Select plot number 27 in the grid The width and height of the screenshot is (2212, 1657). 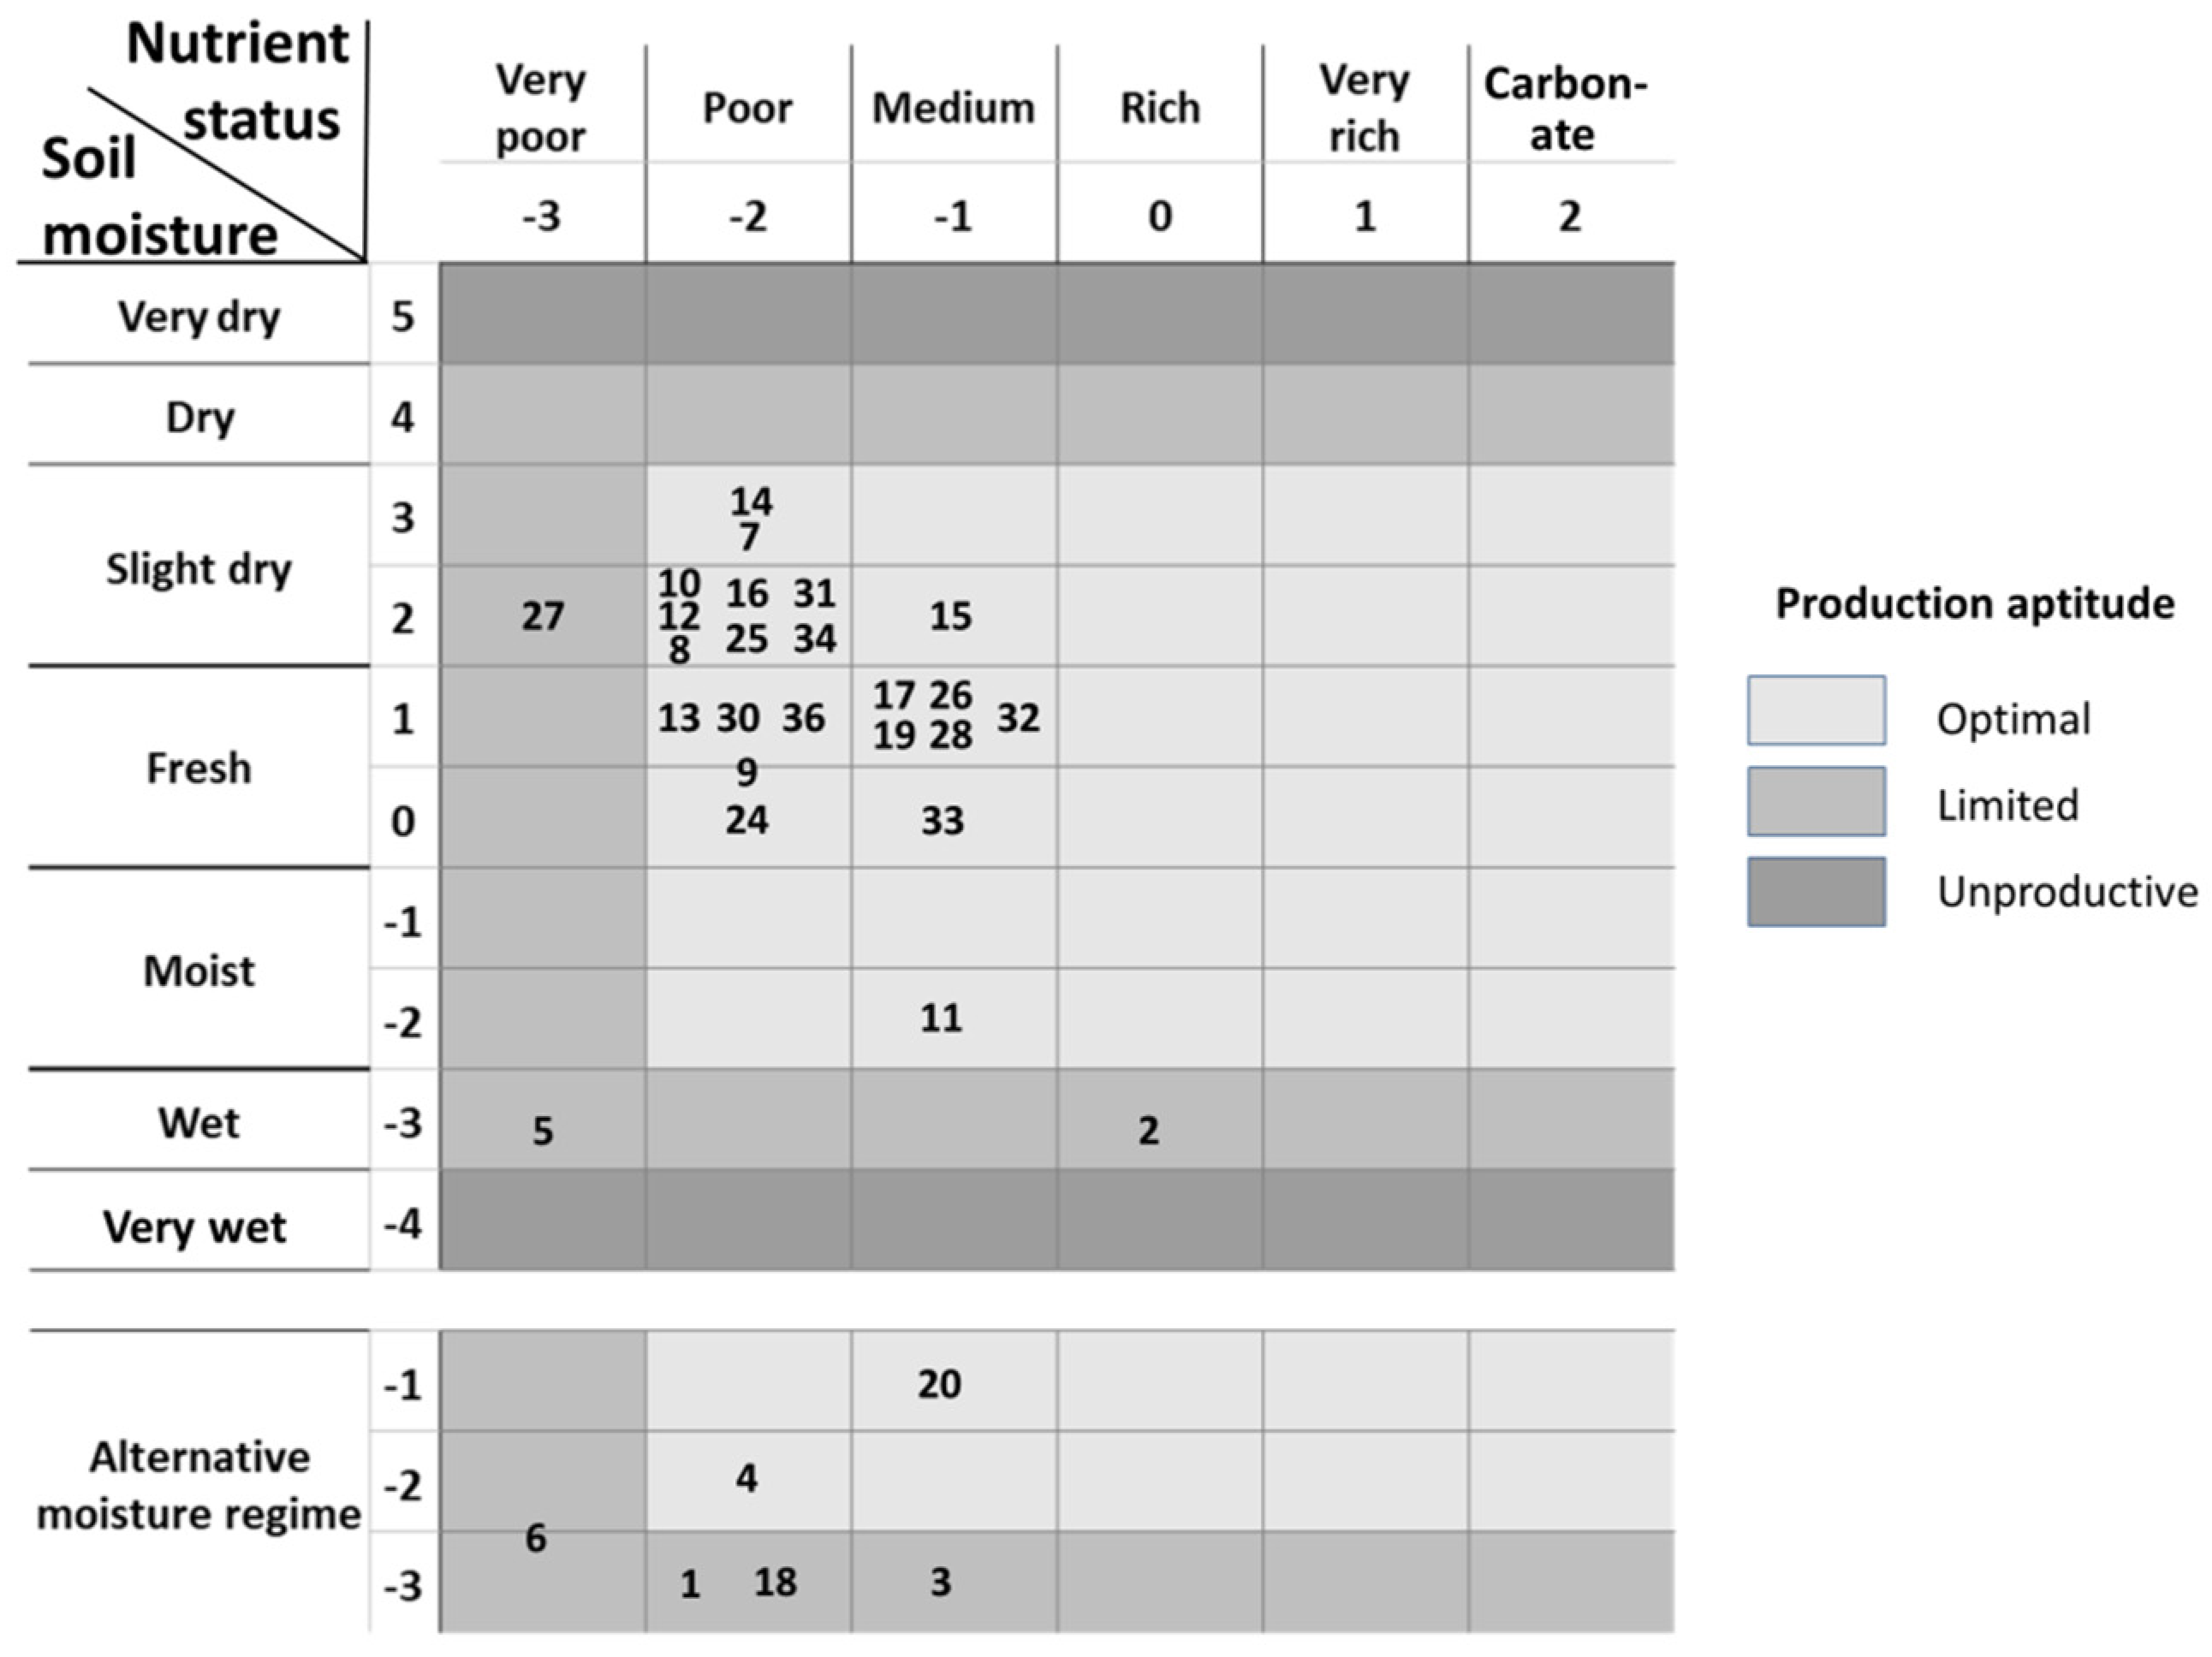click(x=542, y=616)
